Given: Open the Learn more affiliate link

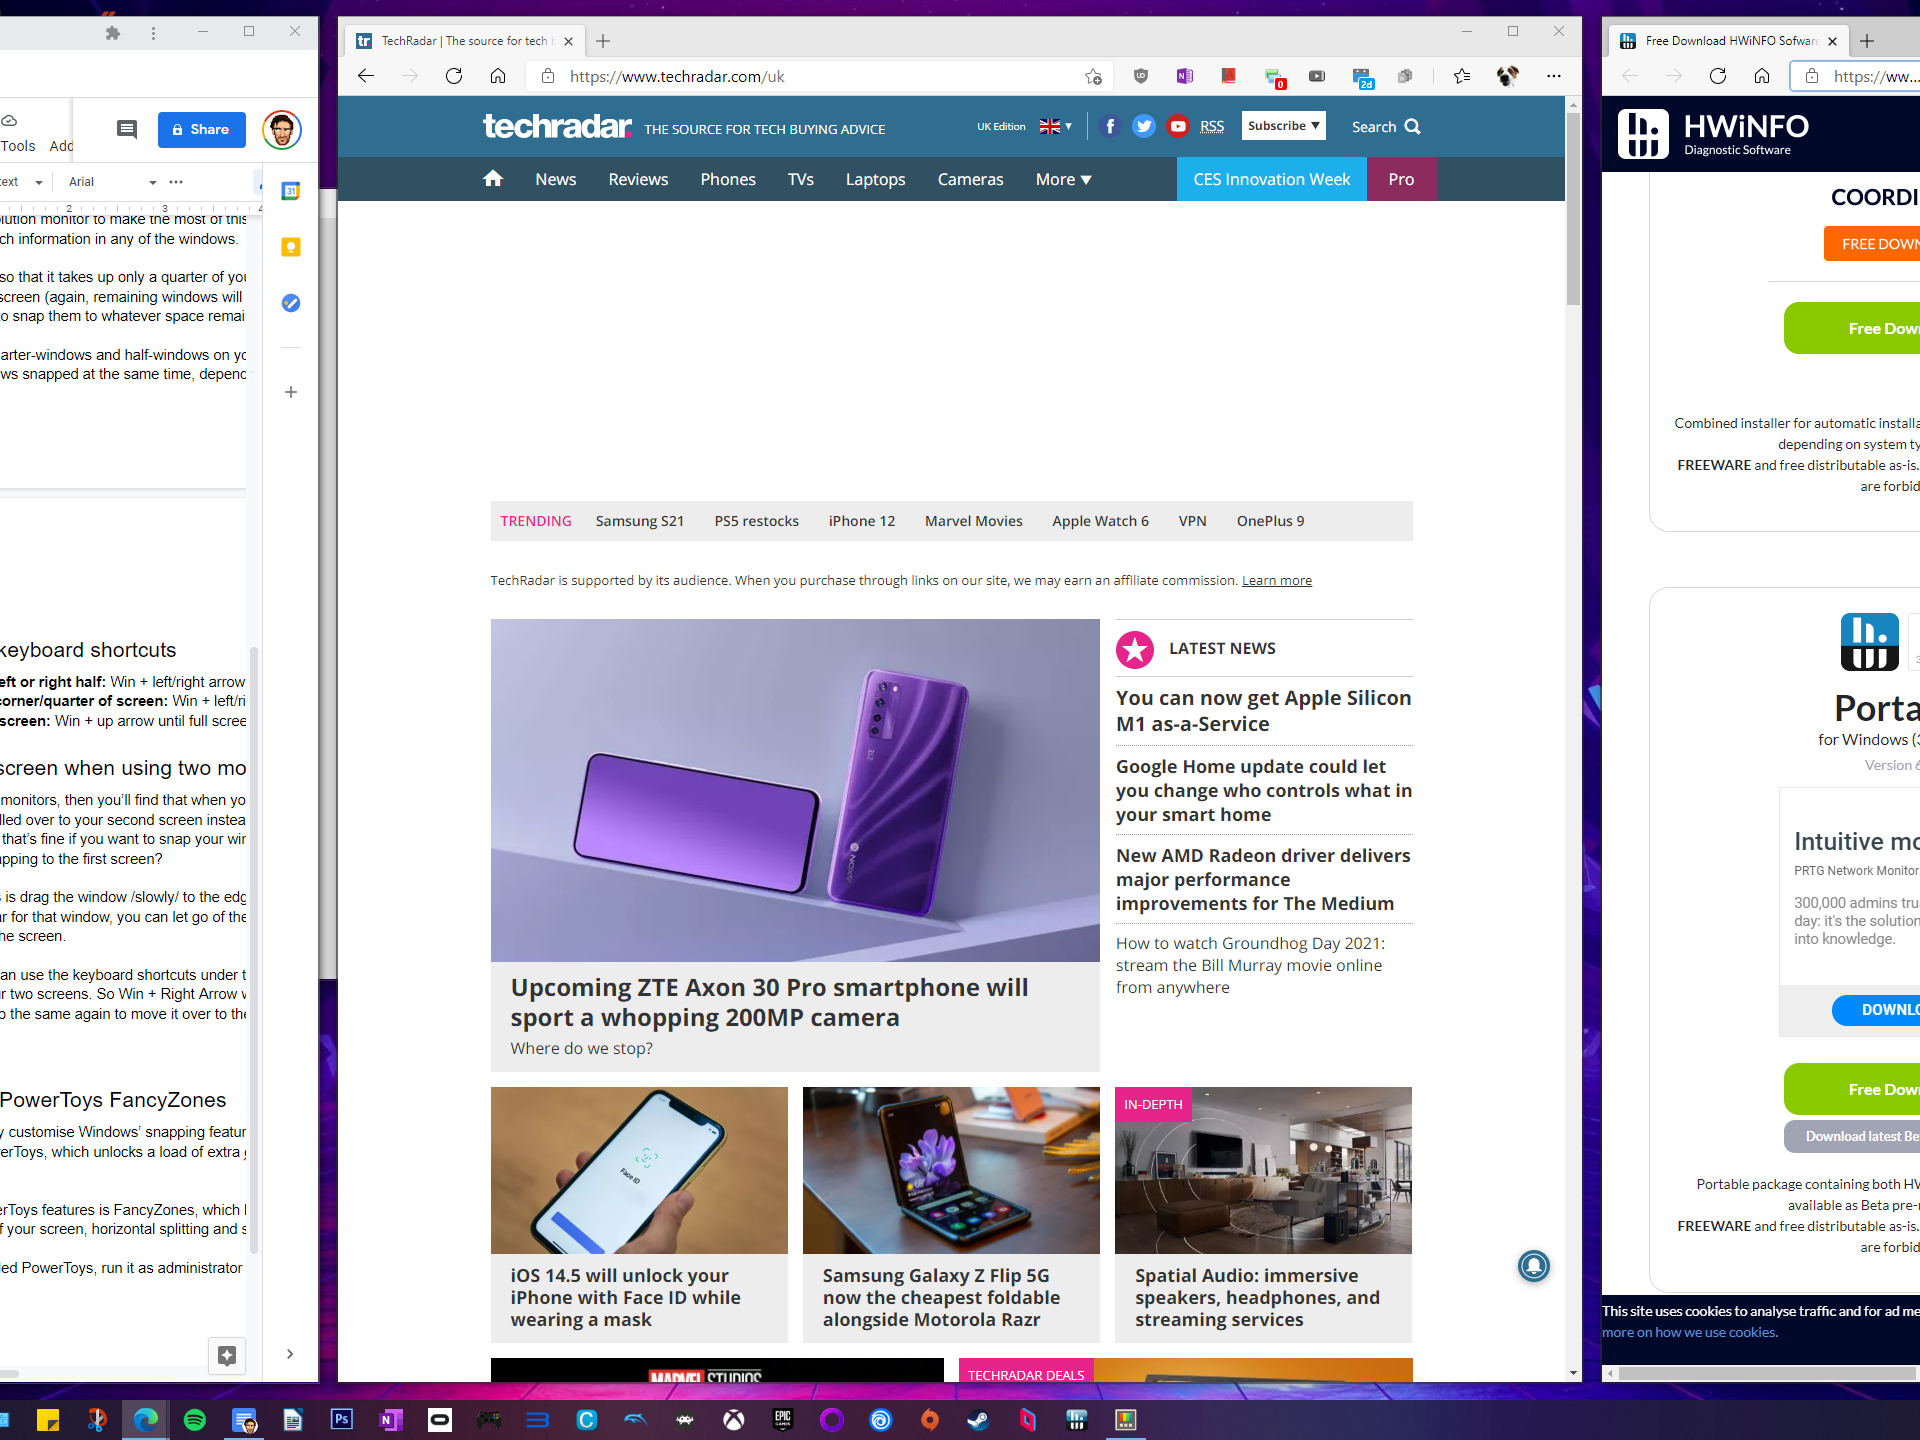Looking at the screenshot, I should tap(1276, 580).
